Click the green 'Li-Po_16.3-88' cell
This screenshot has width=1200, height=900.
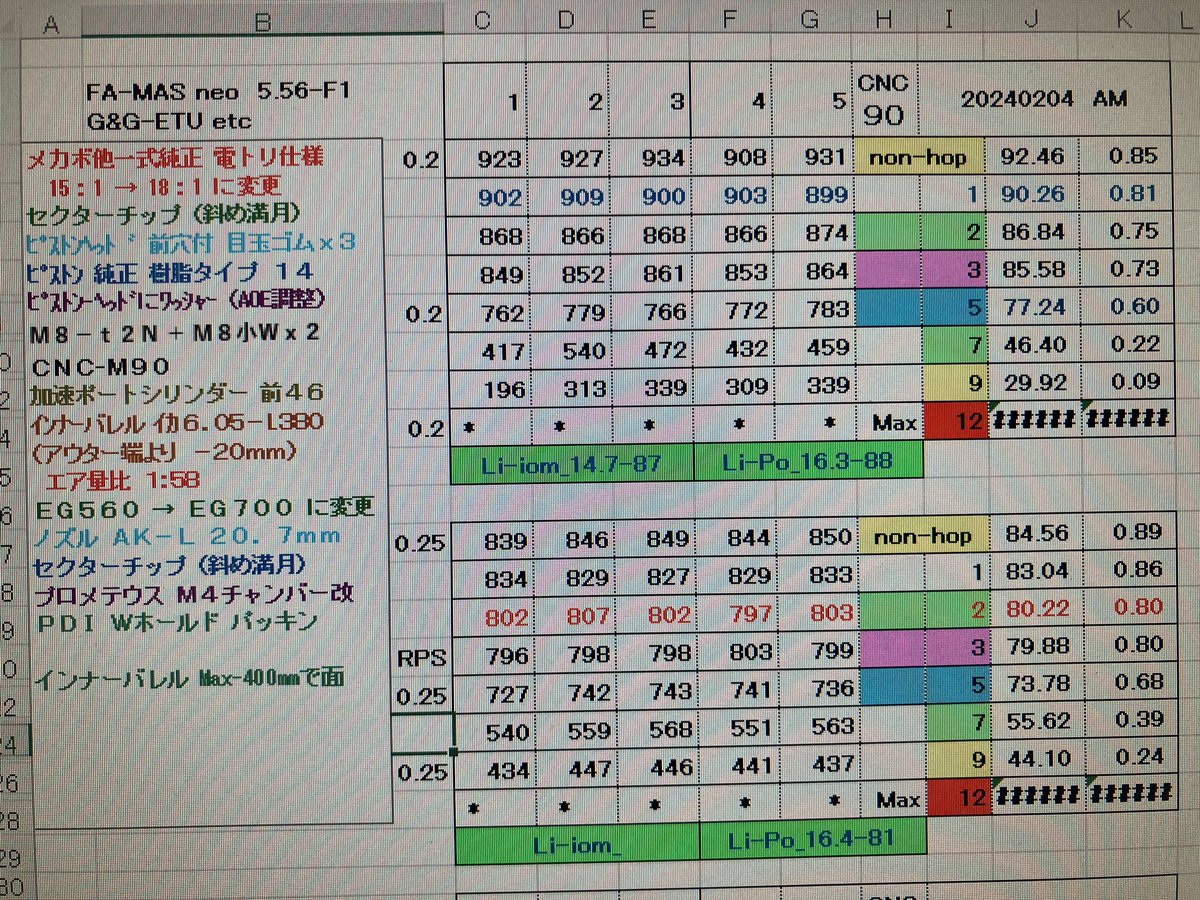tap(806, 463)
